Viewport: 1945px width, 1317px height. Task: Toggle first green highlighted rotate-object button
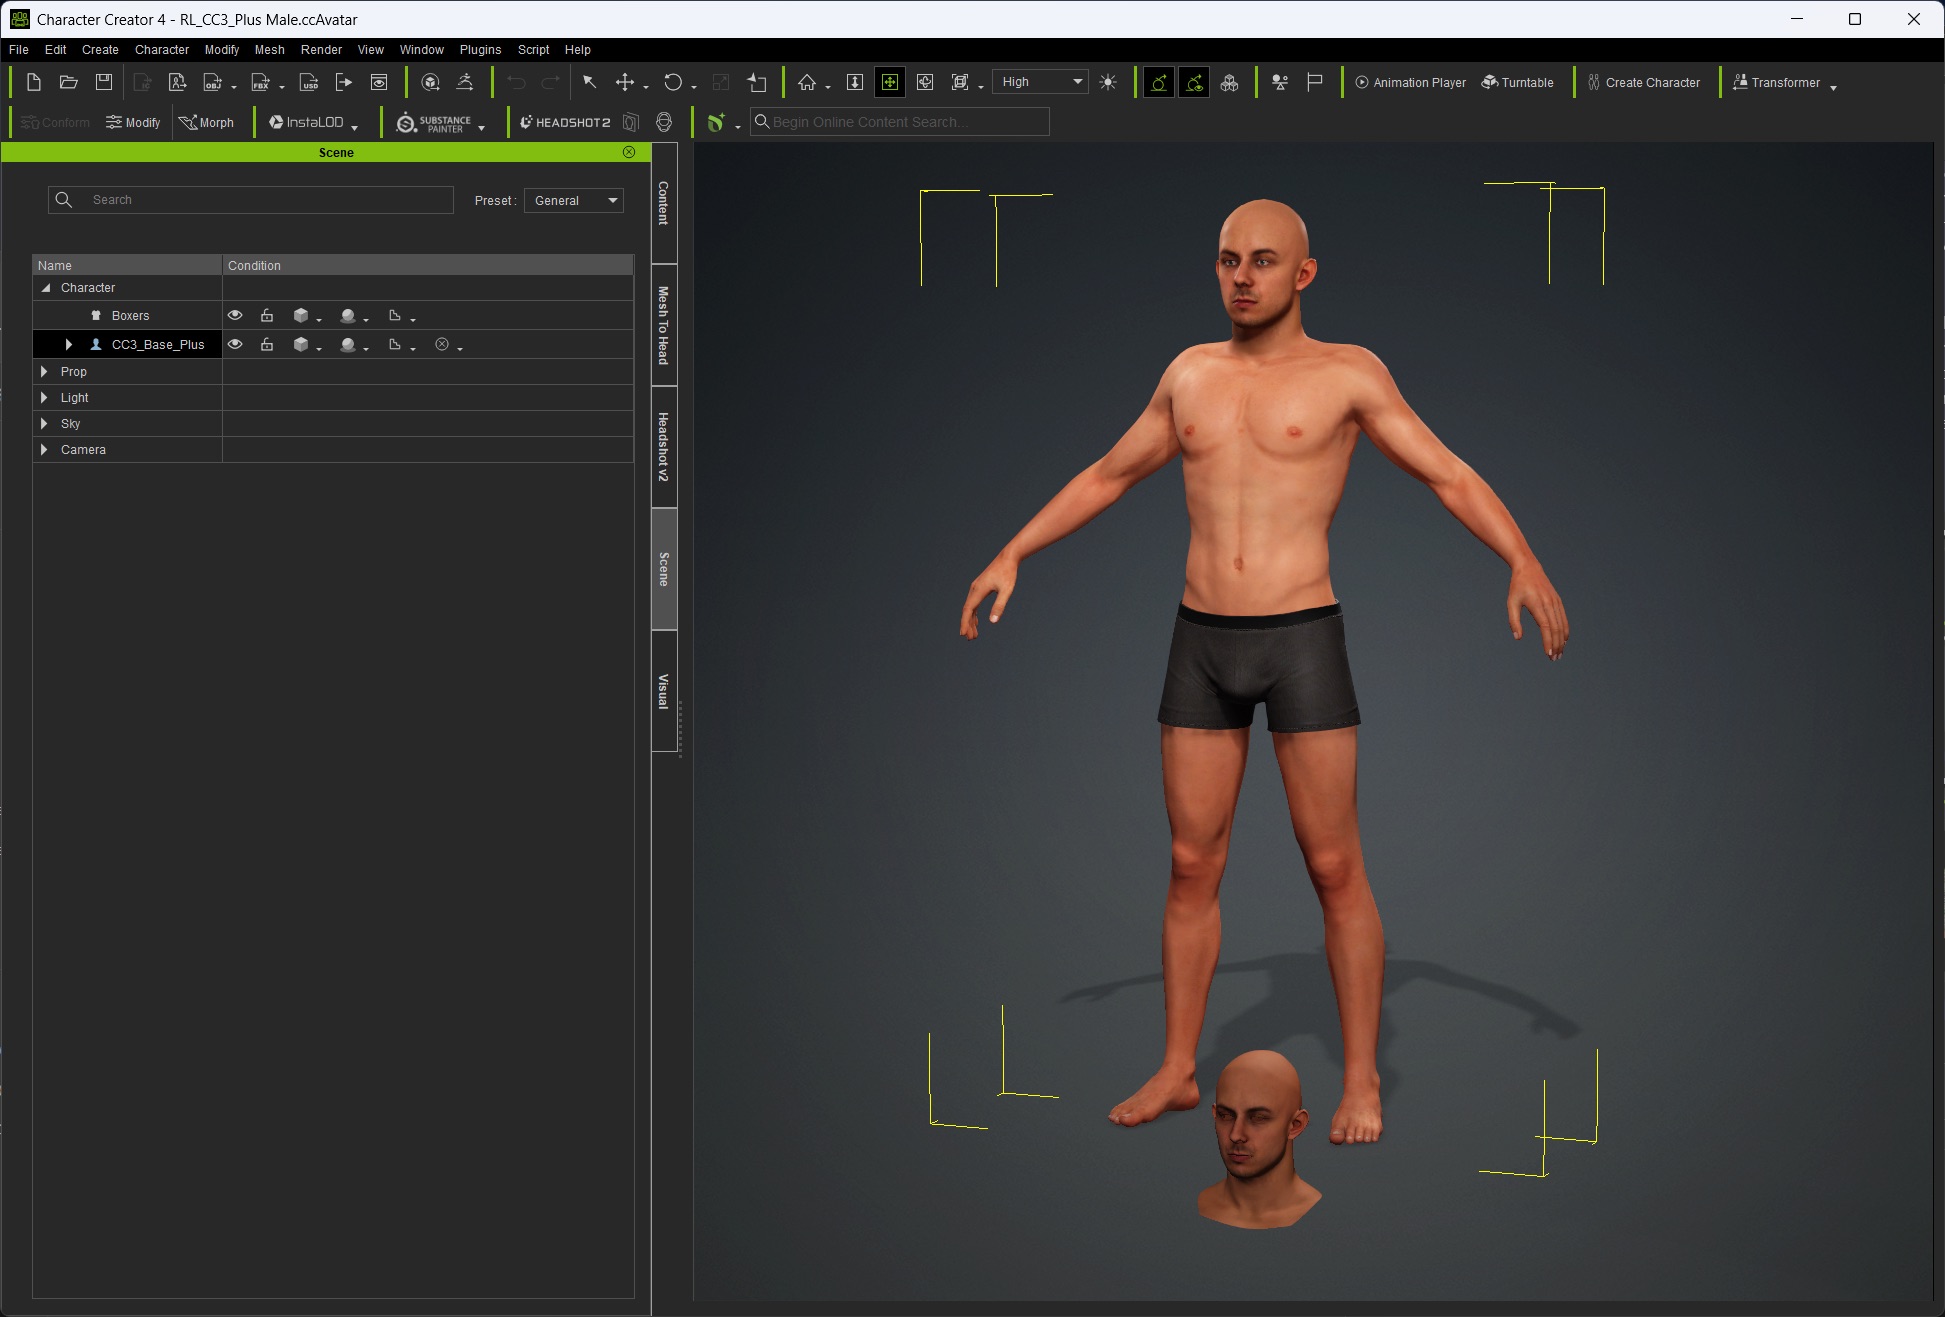click(x=1159, y=82)
